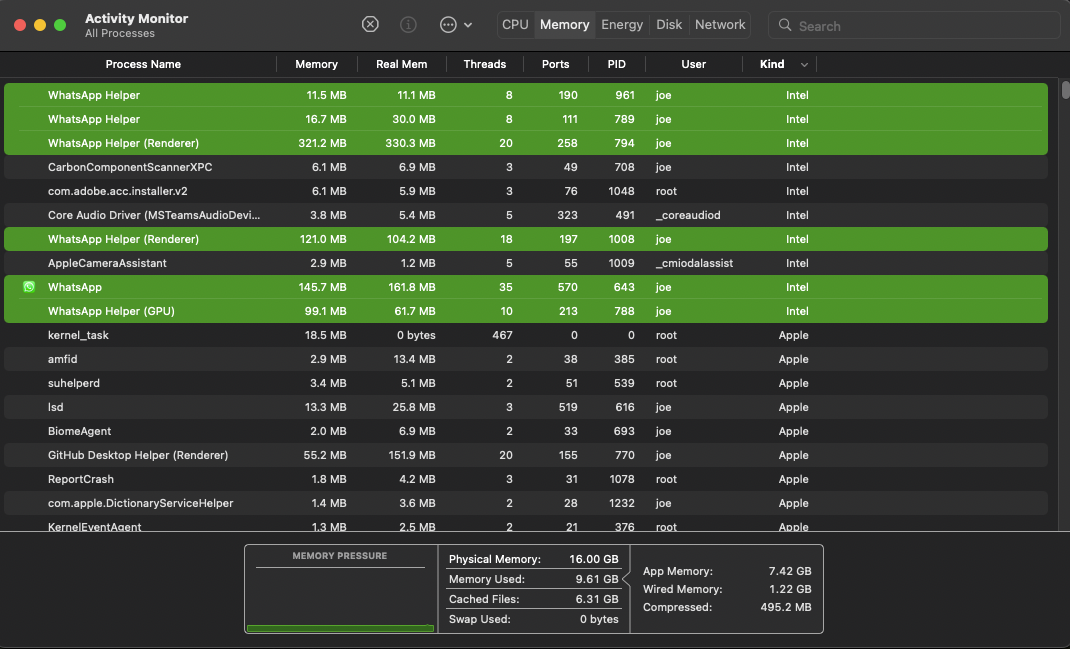Sort by Kind column header
This screenshot has width=1070, height=649.
pyautogui.click(x=772, y=64)
